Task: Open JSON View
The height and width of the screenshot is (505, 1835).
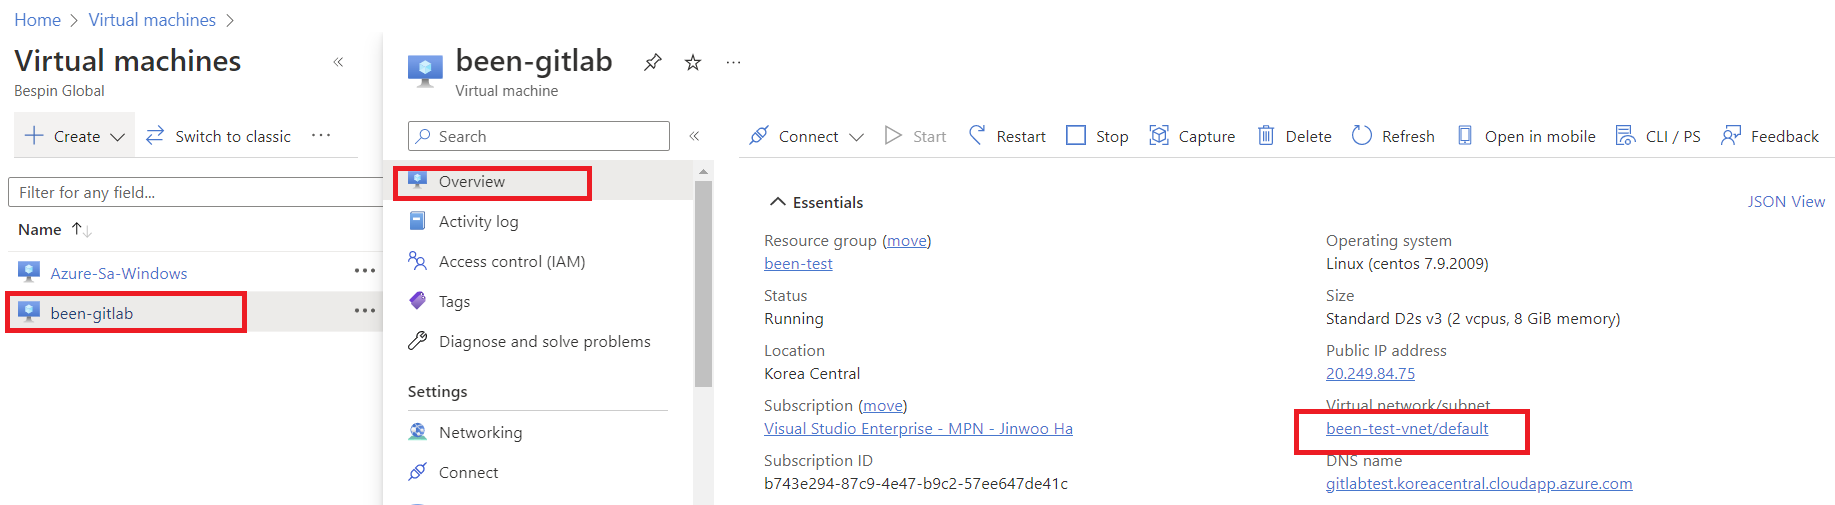Action: (1786, 202)
